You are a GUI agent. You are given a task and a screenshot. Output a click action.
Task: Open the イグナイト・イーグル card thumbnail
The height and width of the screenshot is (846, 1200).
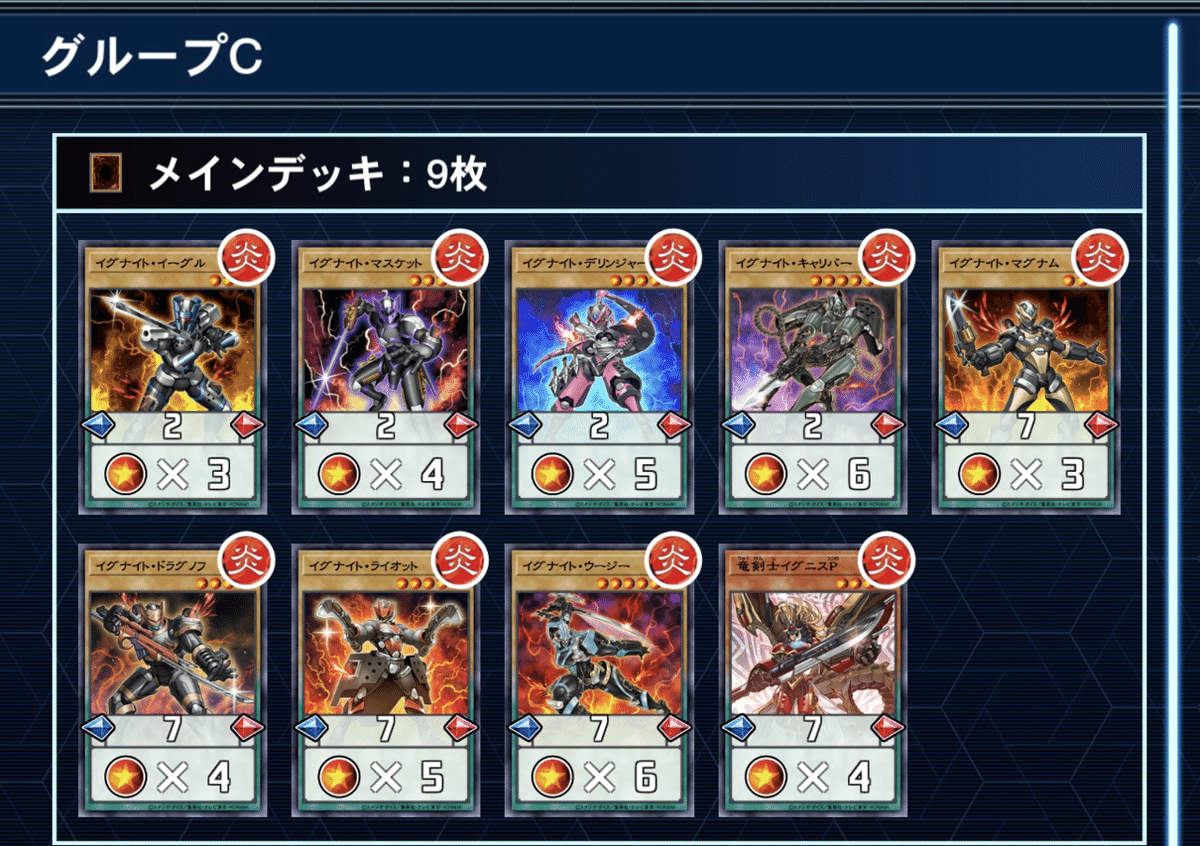173,377
